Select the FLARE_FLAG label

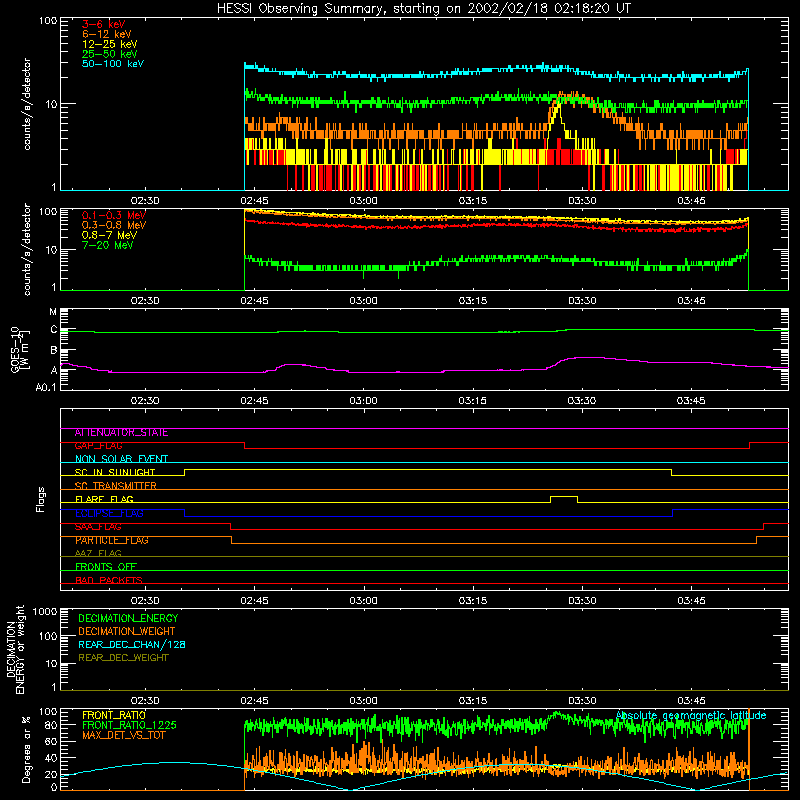point(104,499)
